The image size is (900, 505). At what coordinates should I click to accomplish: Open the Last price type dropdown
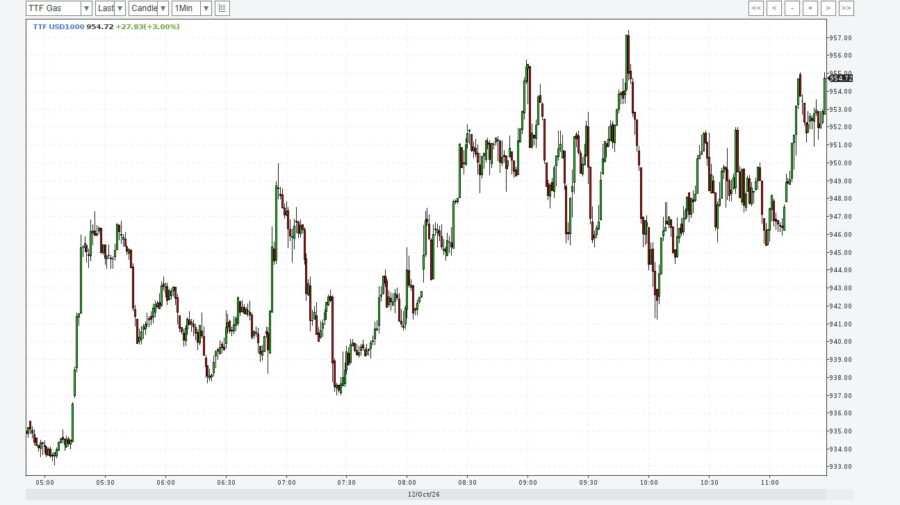coord(110,8)
